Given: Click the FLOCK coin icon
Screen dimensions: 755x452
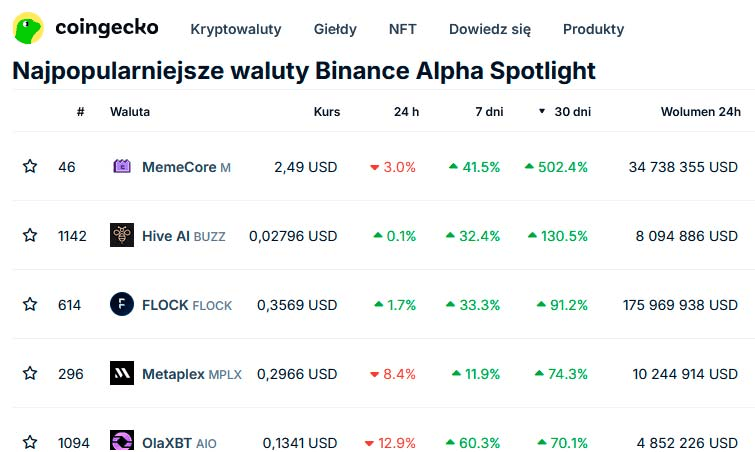Looking at the screenshot, I should (122, 305).
